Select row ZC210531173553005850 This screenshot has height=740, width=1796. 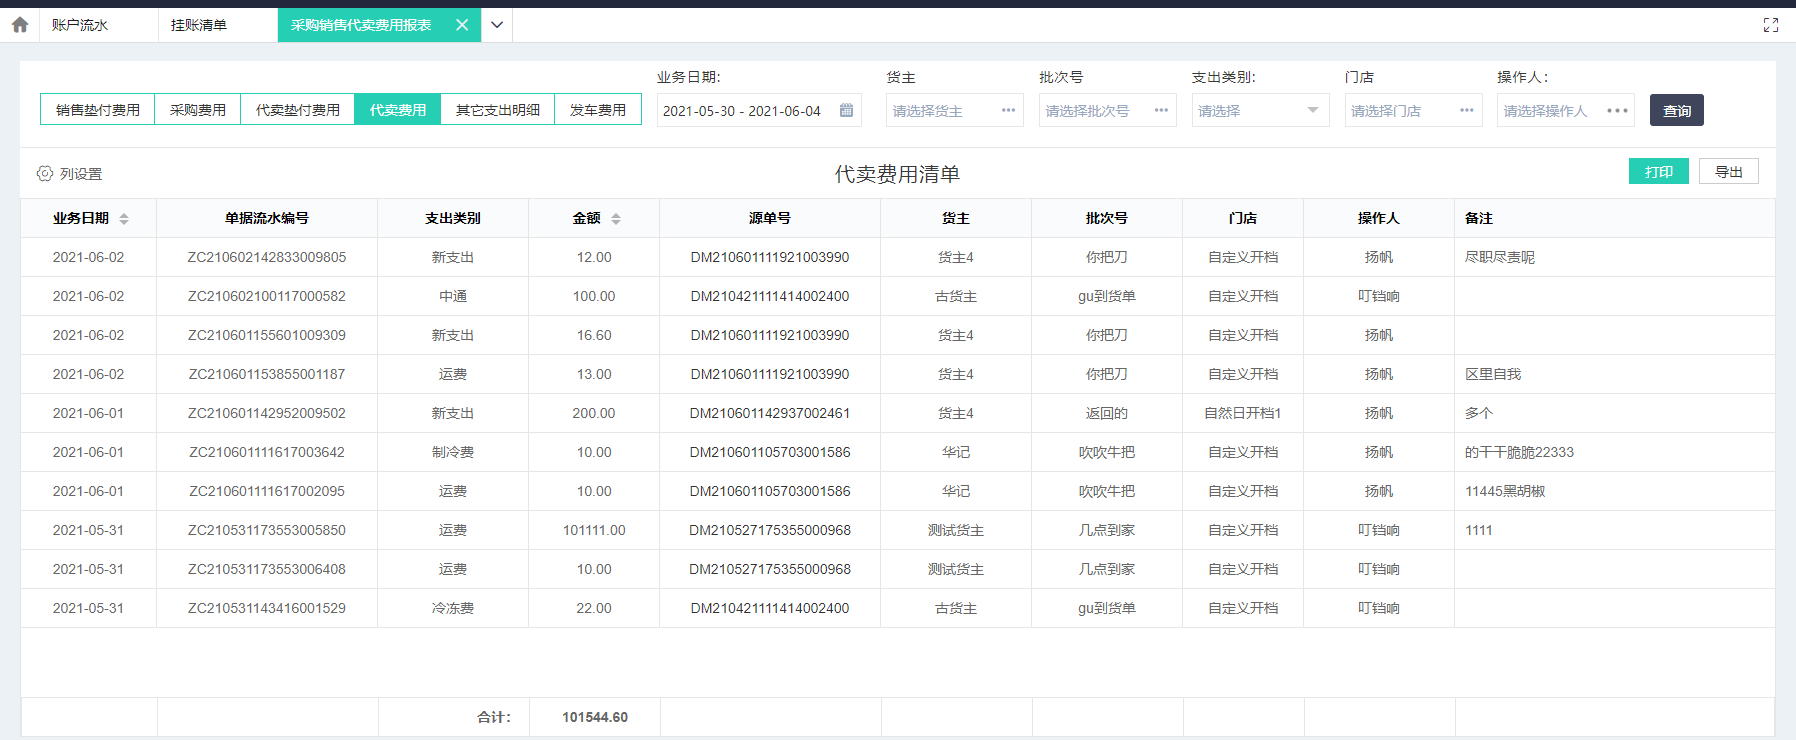tap(898, 530)
